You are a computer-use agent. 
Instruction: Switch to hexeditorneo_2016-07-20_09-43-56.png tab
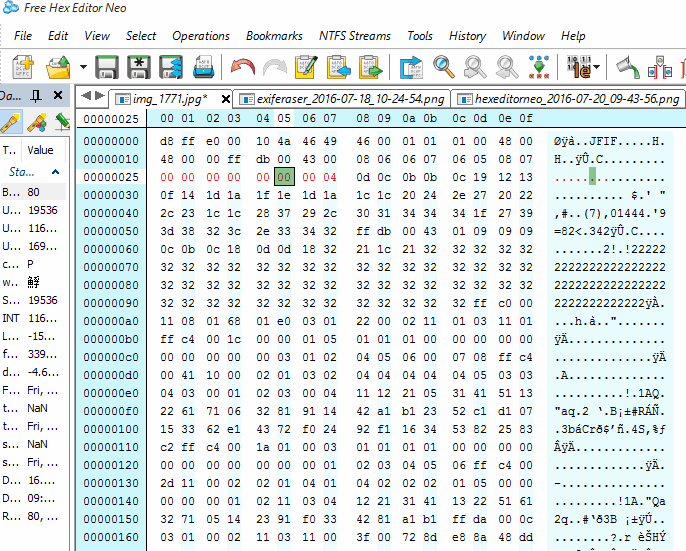tap(569, 99)
